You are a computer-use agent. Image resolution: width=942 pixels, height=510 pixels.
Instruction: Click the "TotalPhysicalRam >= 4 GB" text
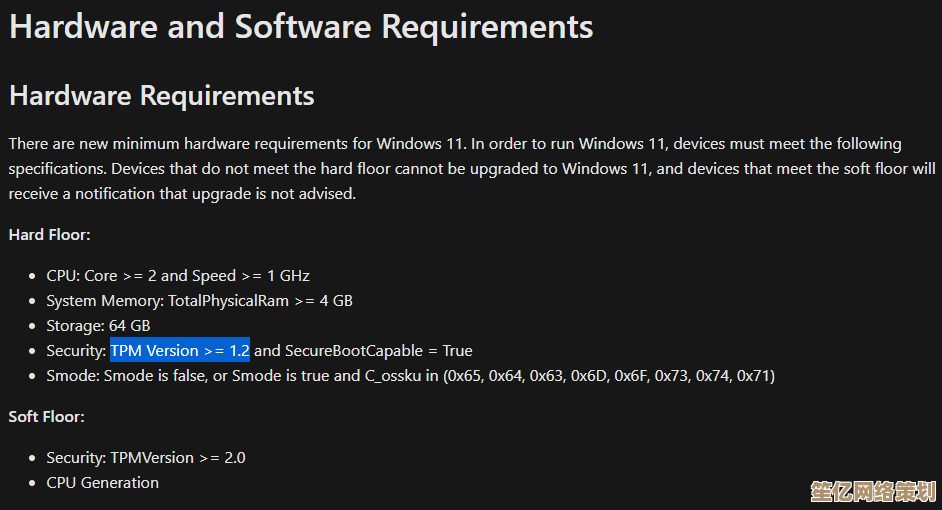(x=260, y=301)
